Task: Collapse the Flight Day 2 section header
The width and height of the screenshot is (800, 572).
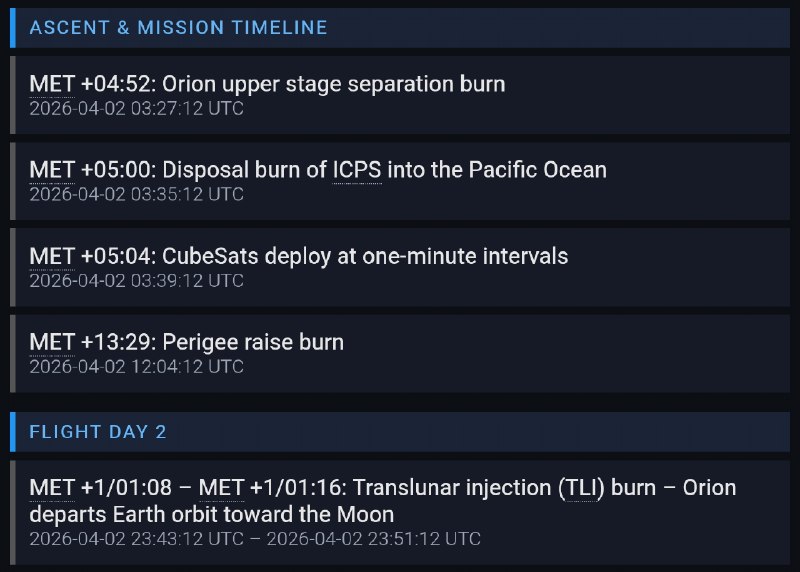Action: 400,432
